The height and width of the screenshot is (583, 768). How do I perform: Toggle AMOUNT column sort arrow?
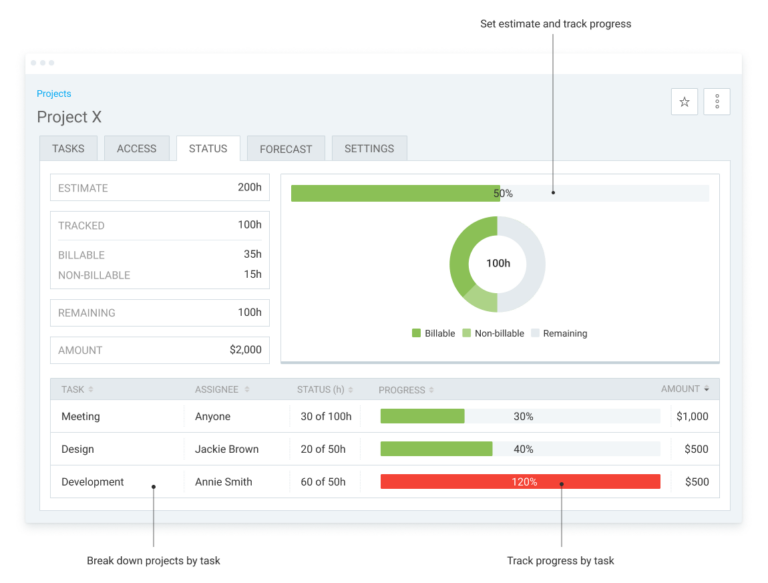[706, 389]
